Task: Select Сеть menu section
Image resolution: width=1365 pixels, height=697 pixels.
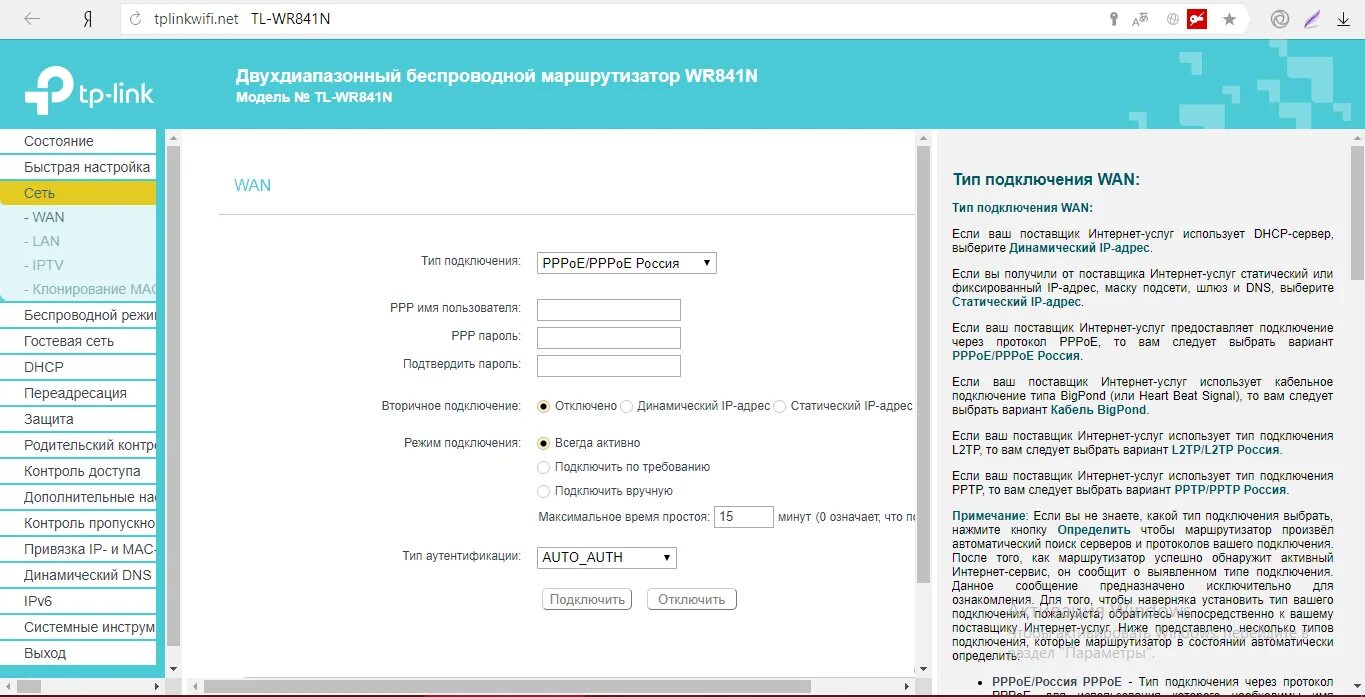Action: tap(78, 193)
